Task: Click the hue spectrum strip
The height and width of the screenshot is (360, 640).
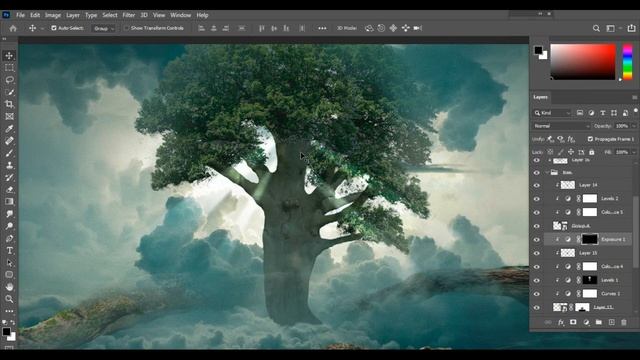Action: tap(627, 62)
